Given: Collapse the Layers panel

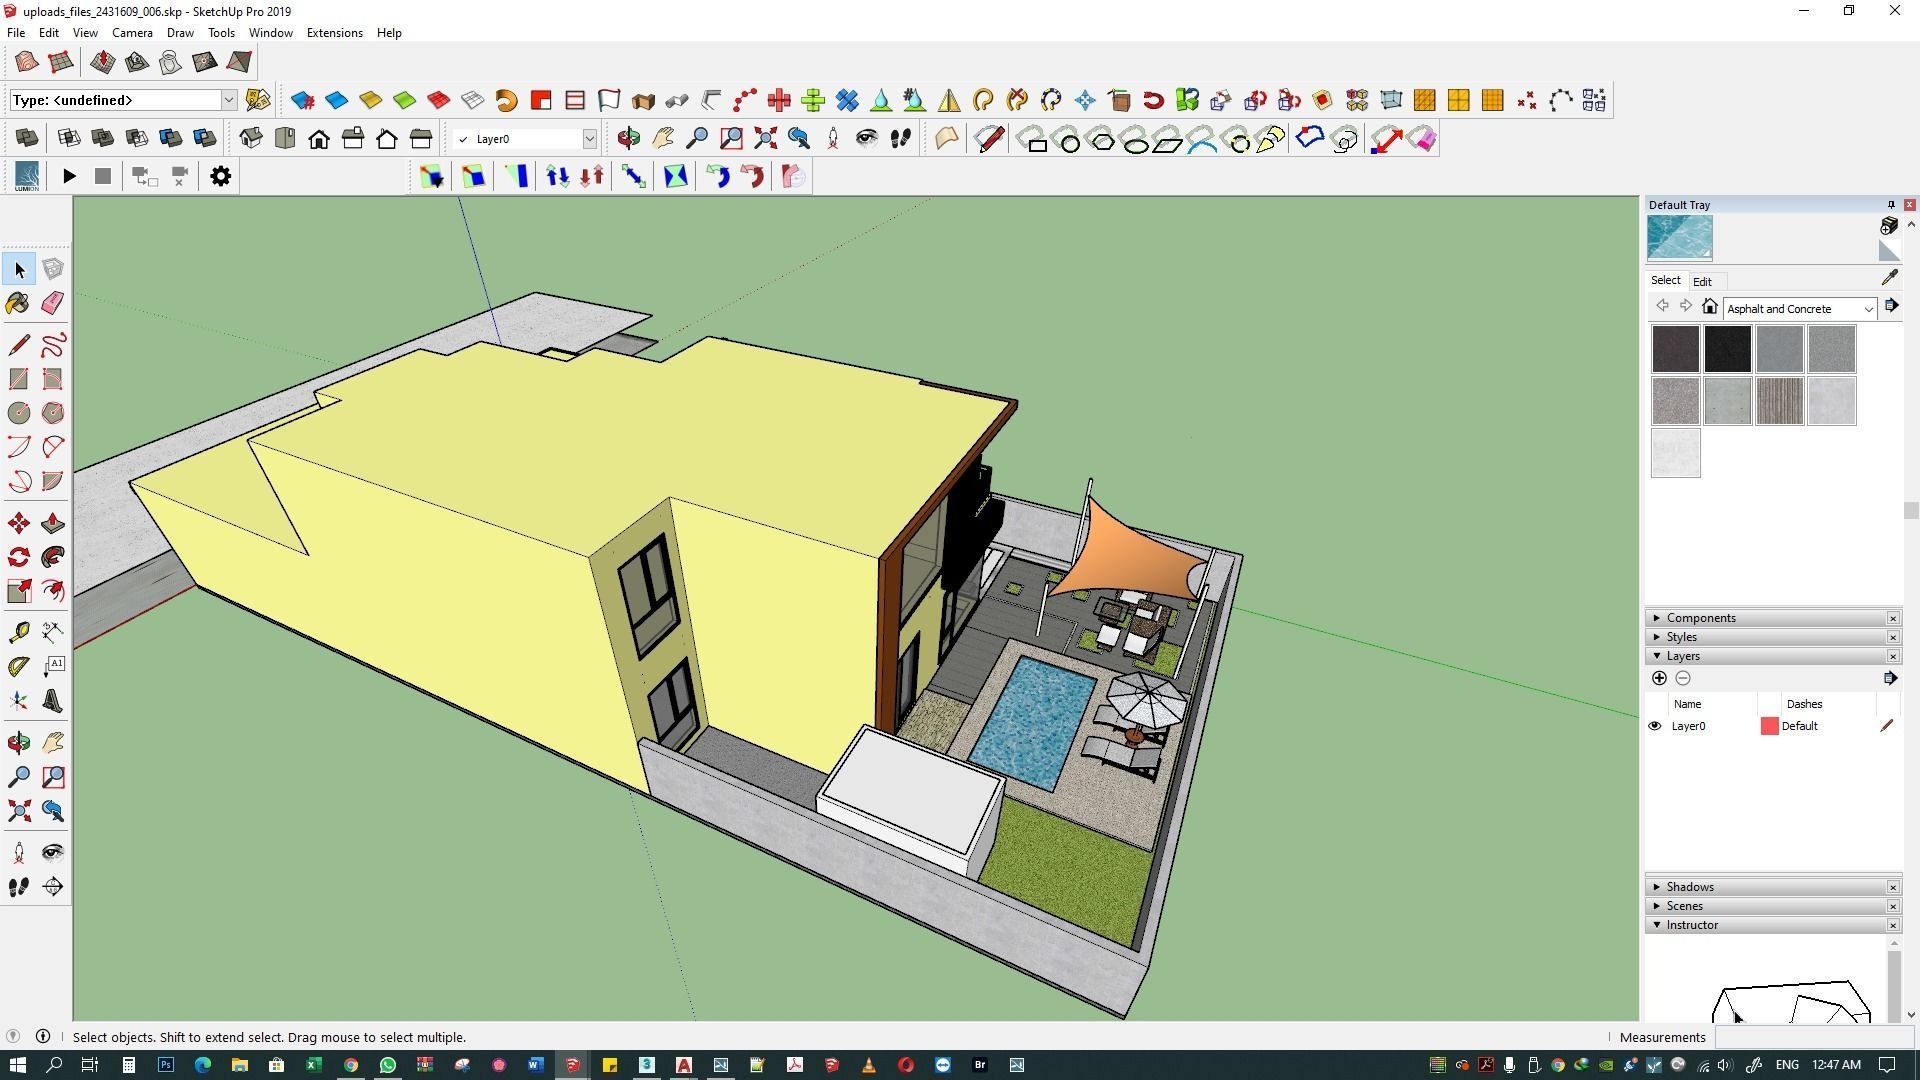Looking at the screenshot, I should point(1682,656).
